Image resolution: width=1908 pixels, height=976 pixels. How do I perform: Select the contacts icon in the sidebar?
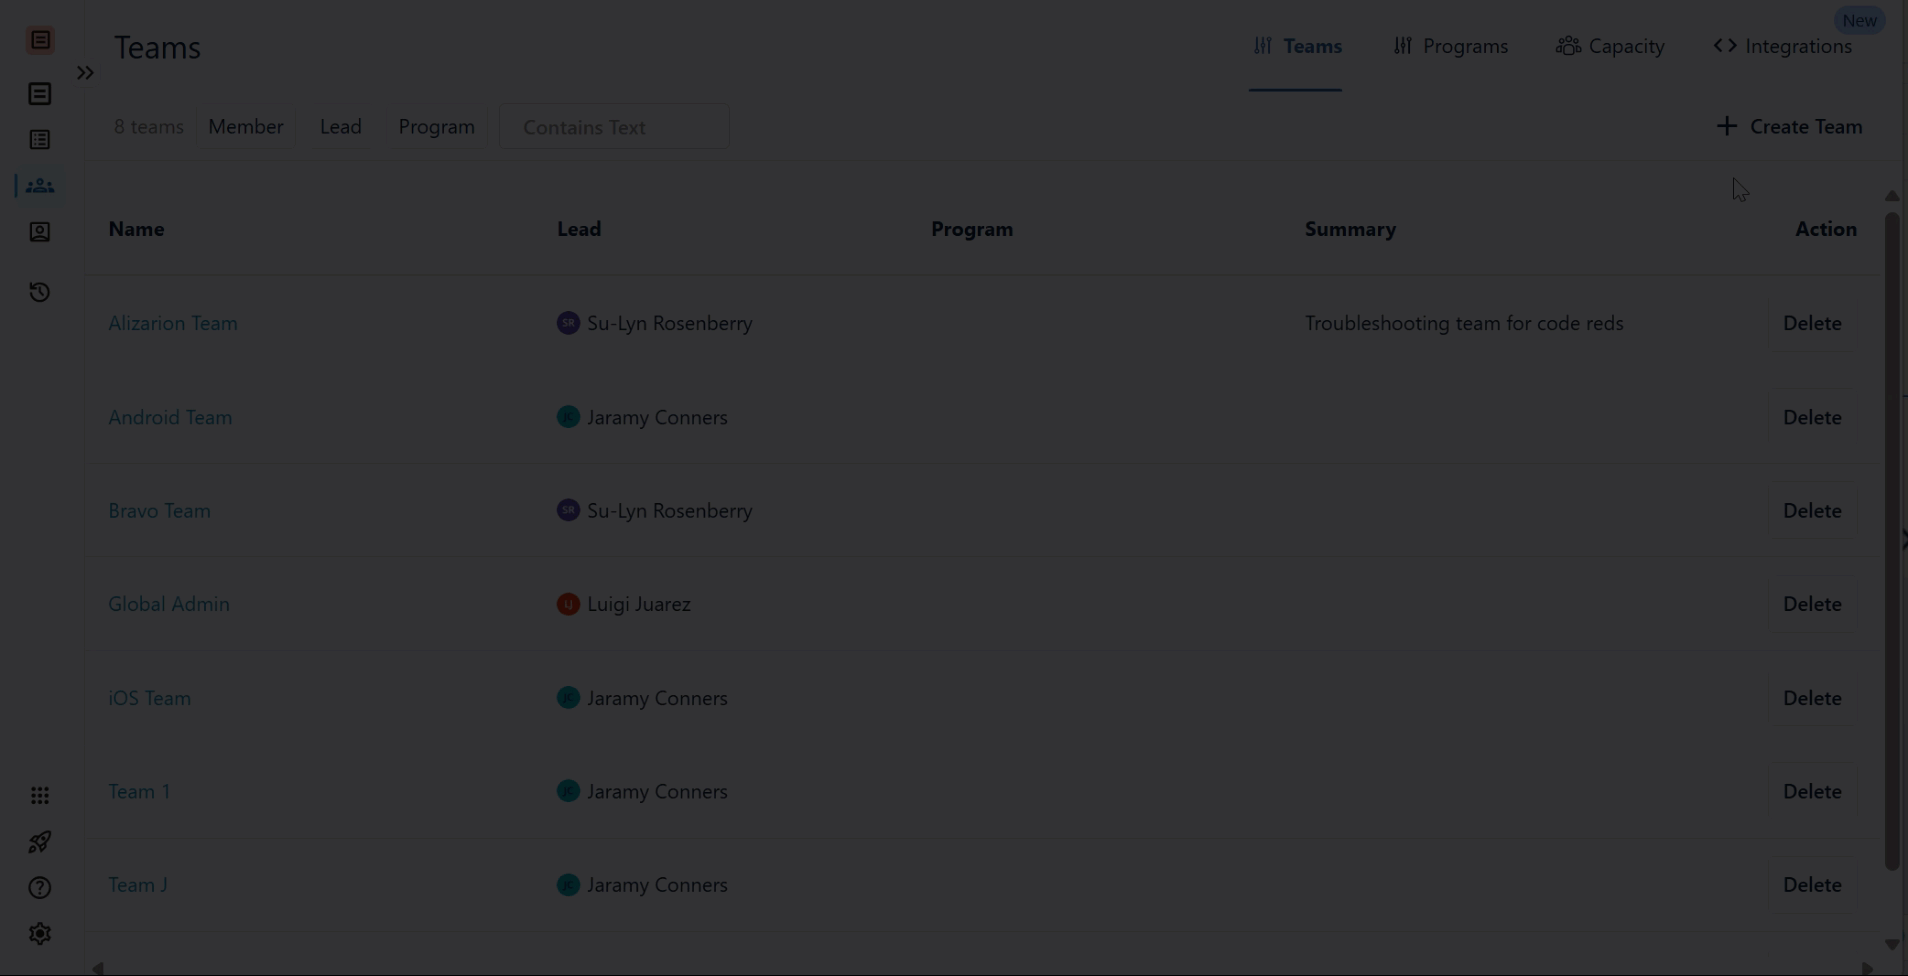click(40, 232)
